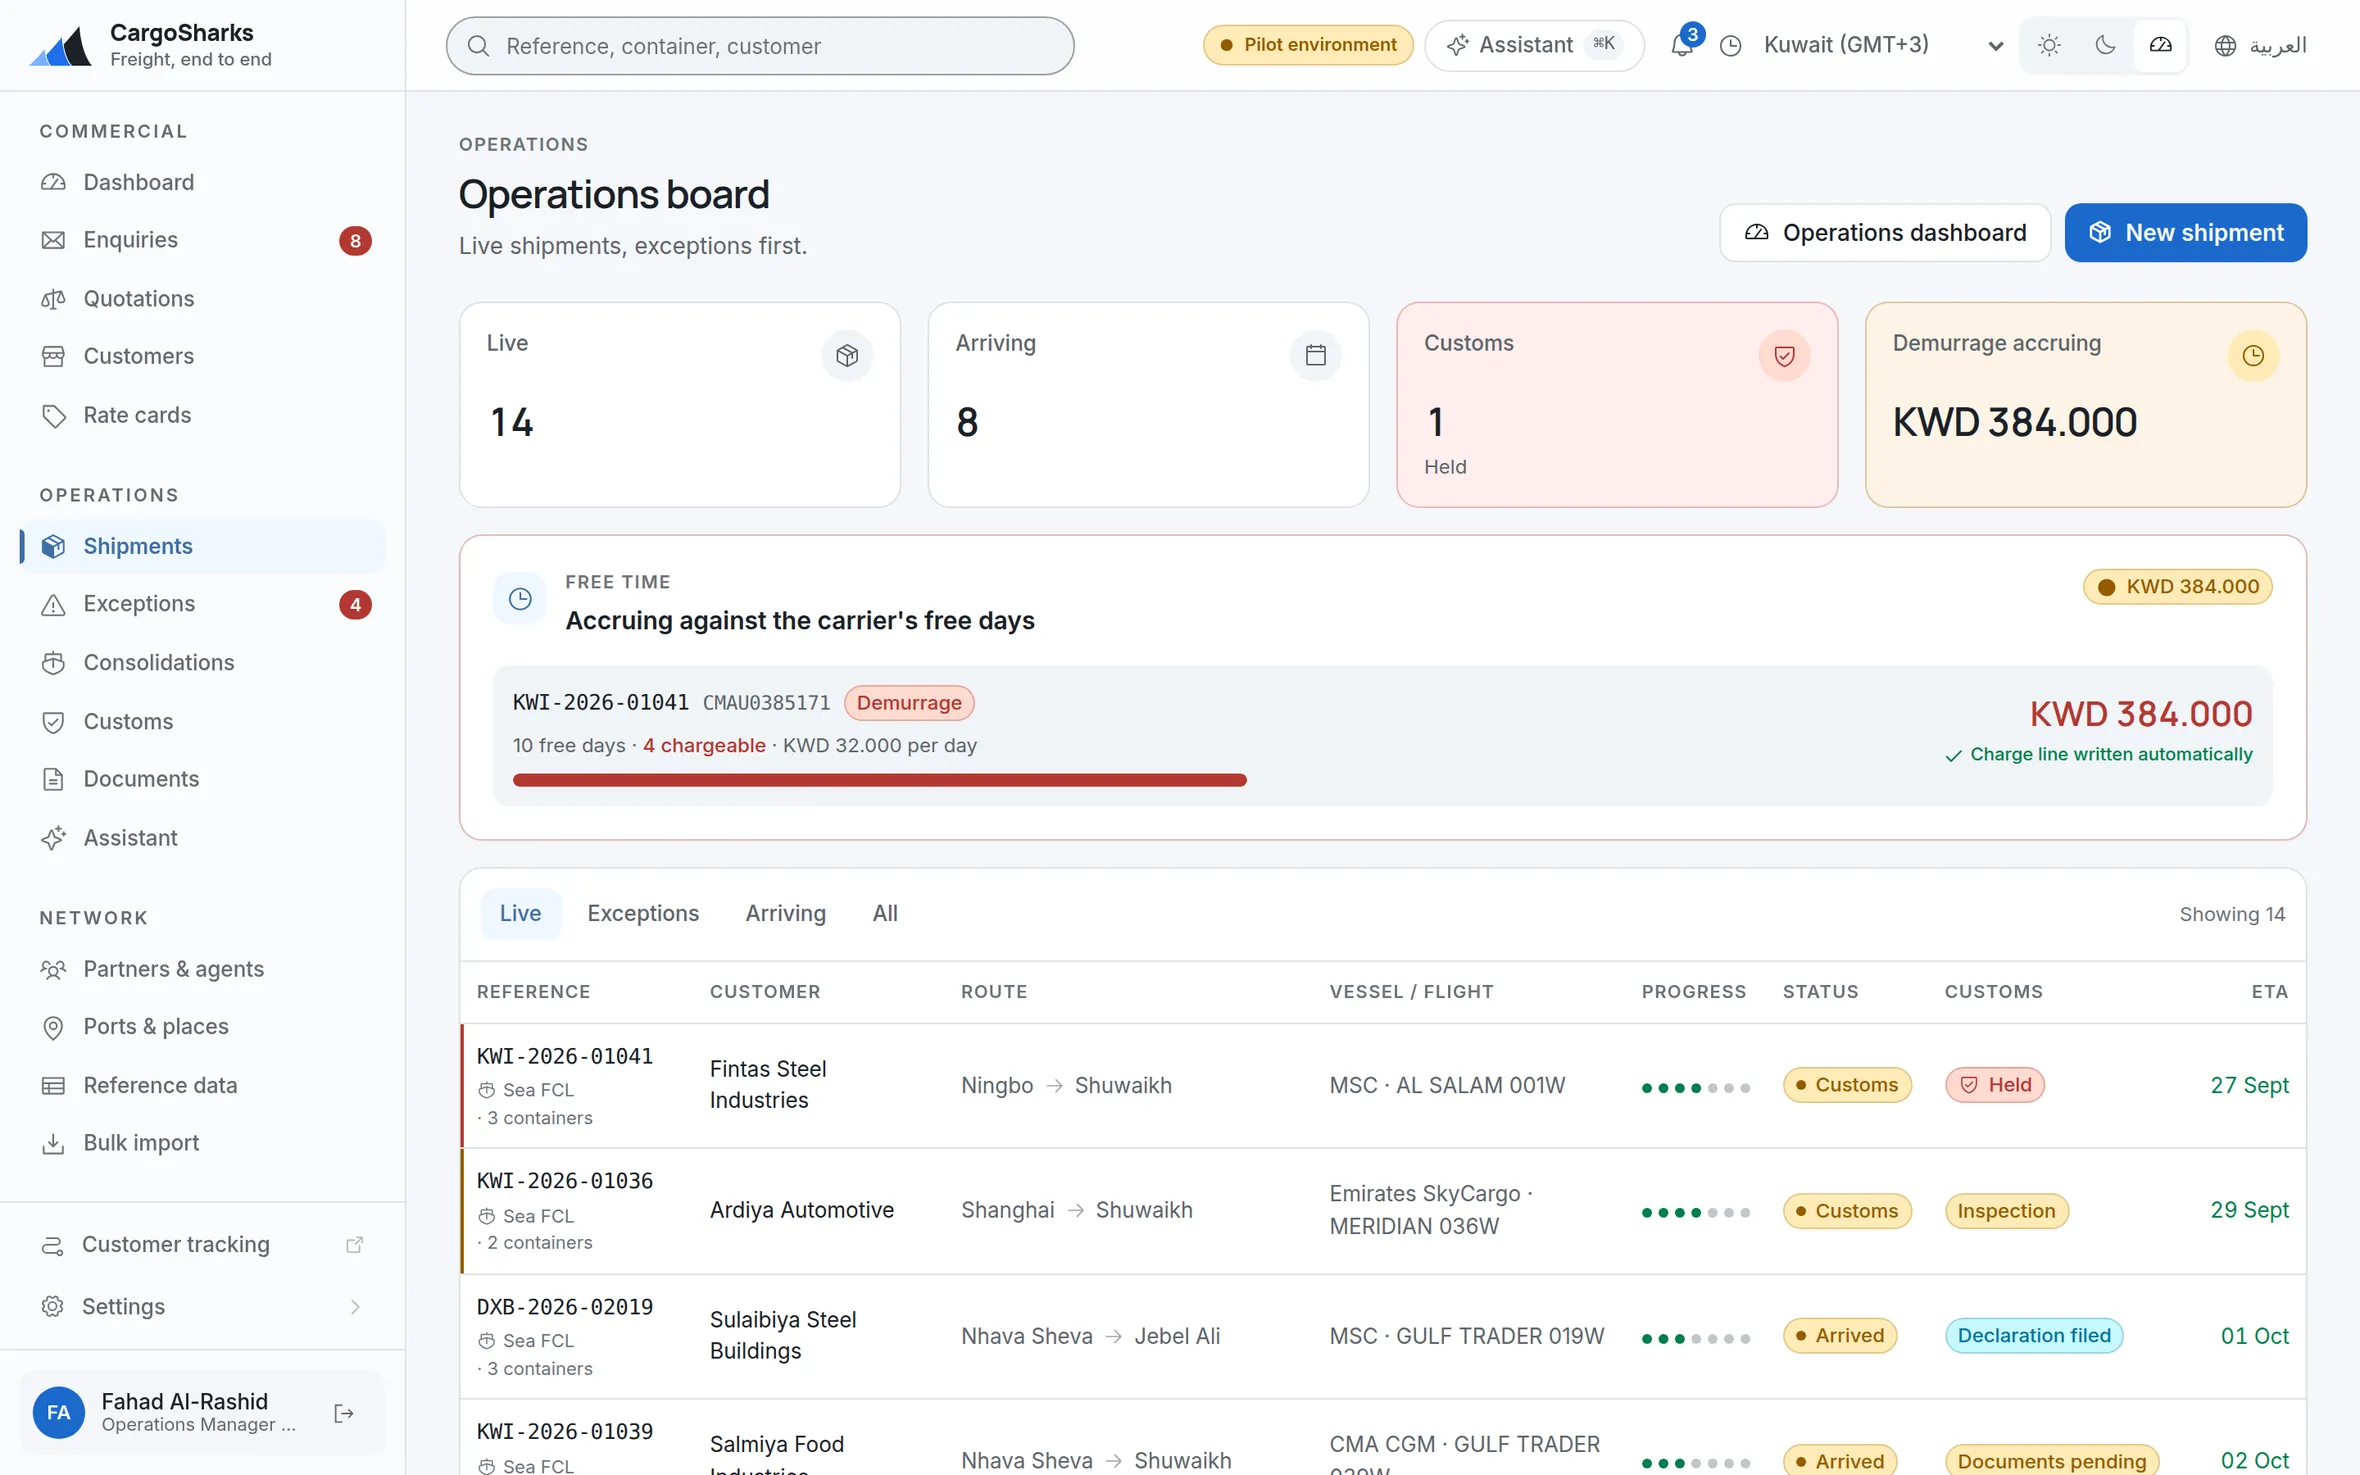Click the Consolidations icon in sidebar
Viewport: 2360px width, 1475px height.
point(54,663)
